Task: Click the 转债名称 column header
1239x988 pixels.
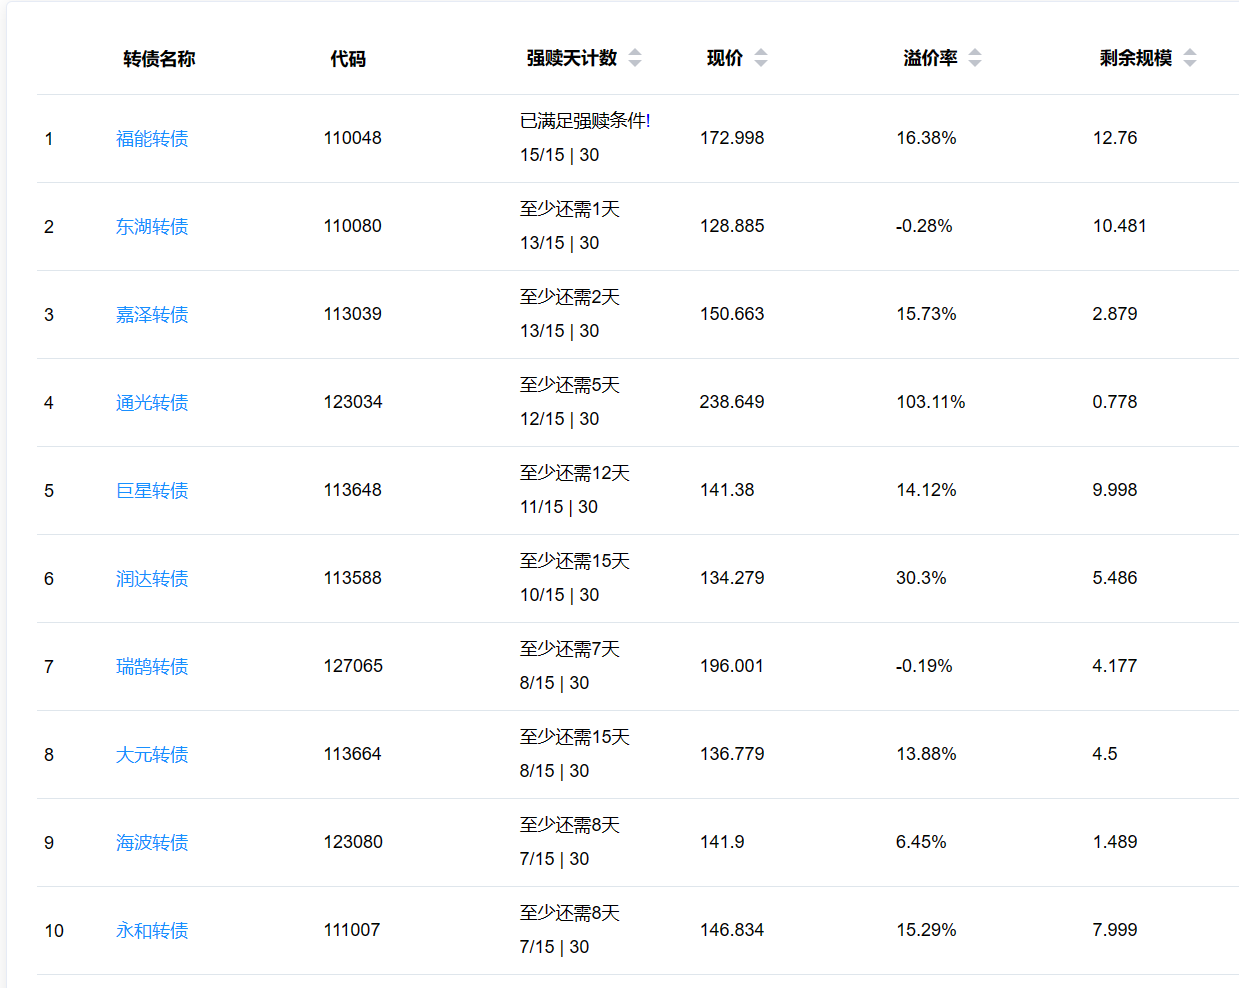Action: pos(159,59)
